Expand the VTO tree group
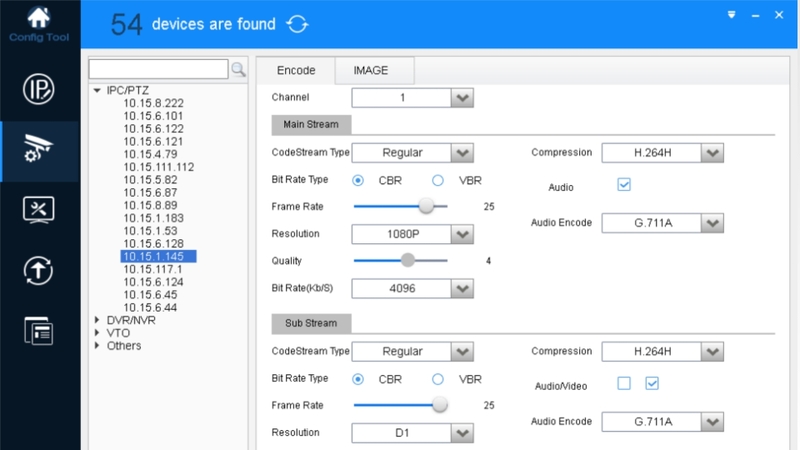Image resolution: width=800 pixels, height=450 pixels. 97,333
